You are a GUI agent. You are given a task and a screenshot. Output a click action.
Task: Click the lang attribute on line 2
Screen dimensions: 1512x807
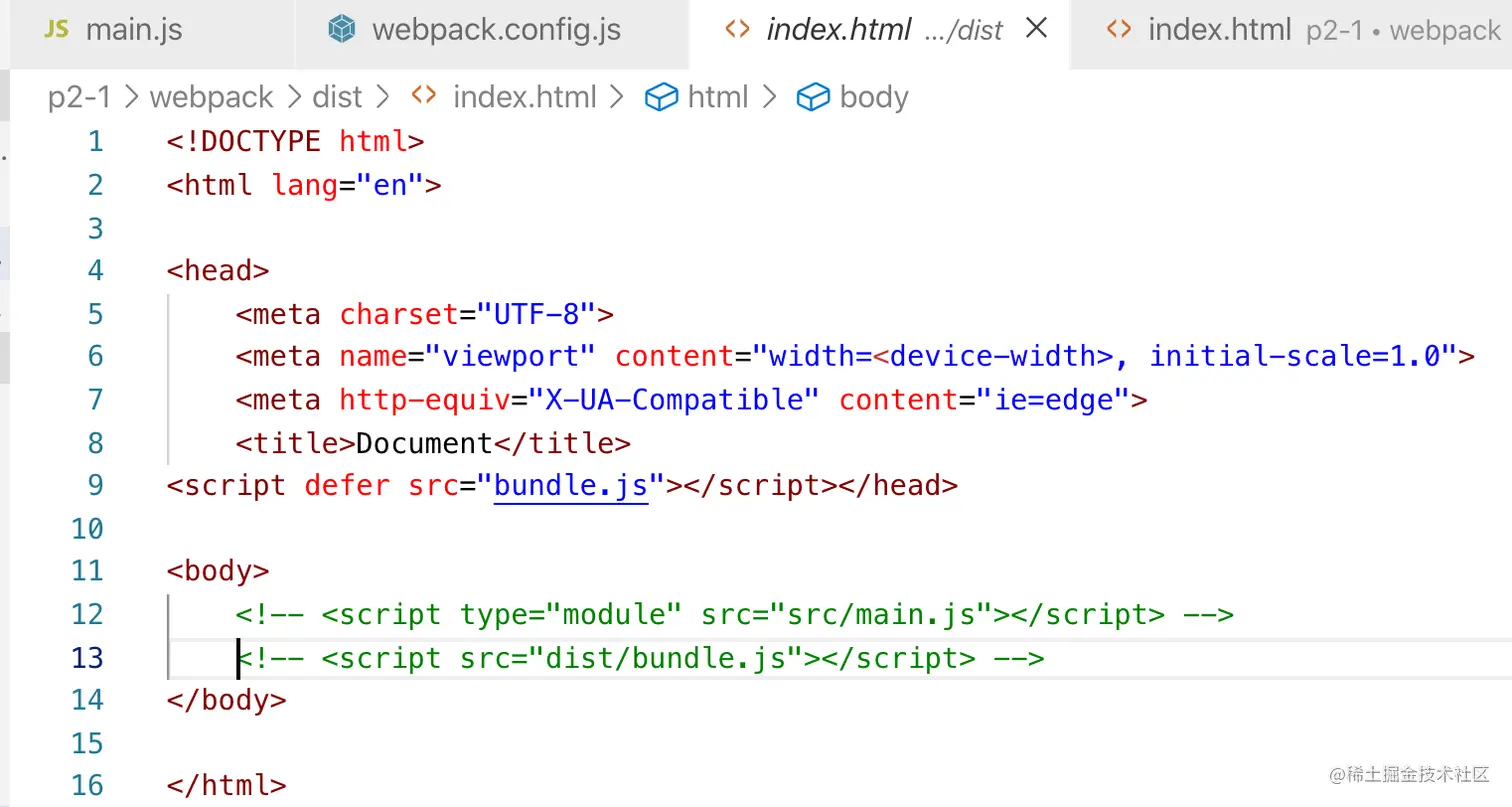[305, 185]
